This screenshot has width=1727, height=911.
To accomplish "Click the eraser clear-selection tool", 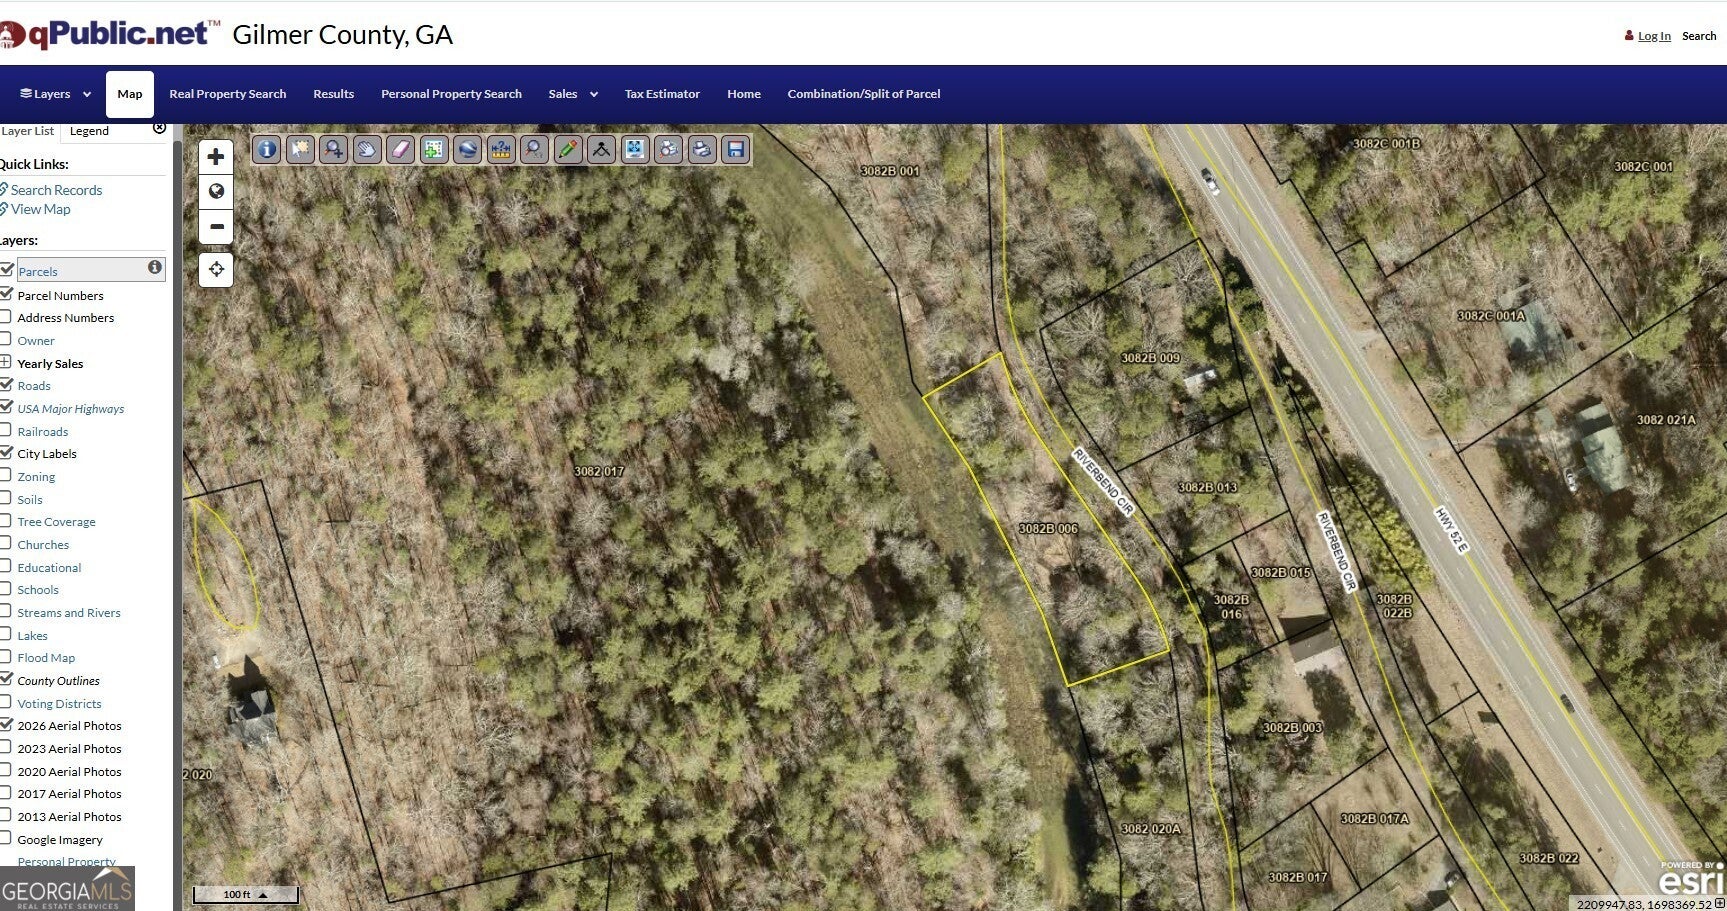I will tap(400, 150).
